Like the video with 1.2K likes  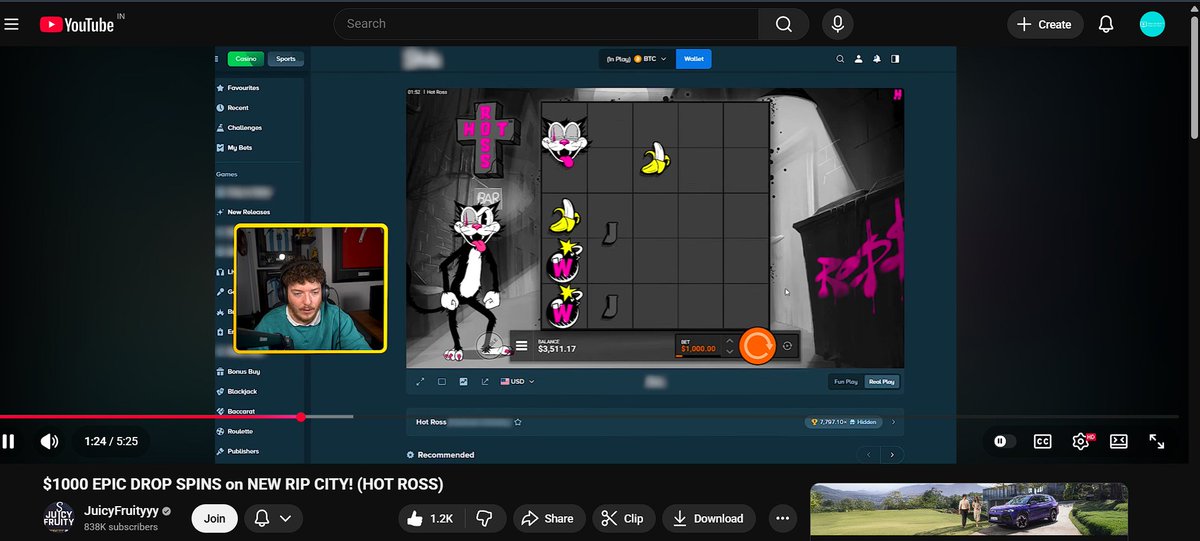430,518
